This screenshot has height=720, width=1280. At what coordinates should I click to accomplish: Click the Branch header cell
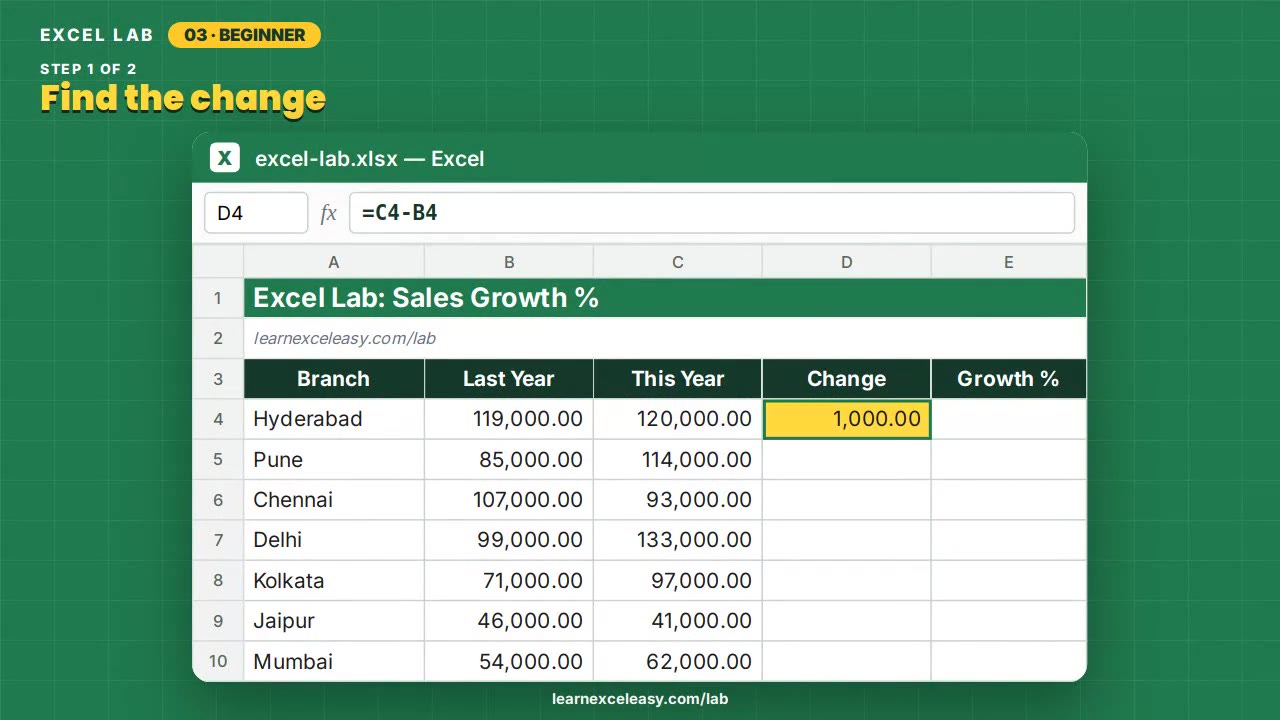tap(334, 379)
